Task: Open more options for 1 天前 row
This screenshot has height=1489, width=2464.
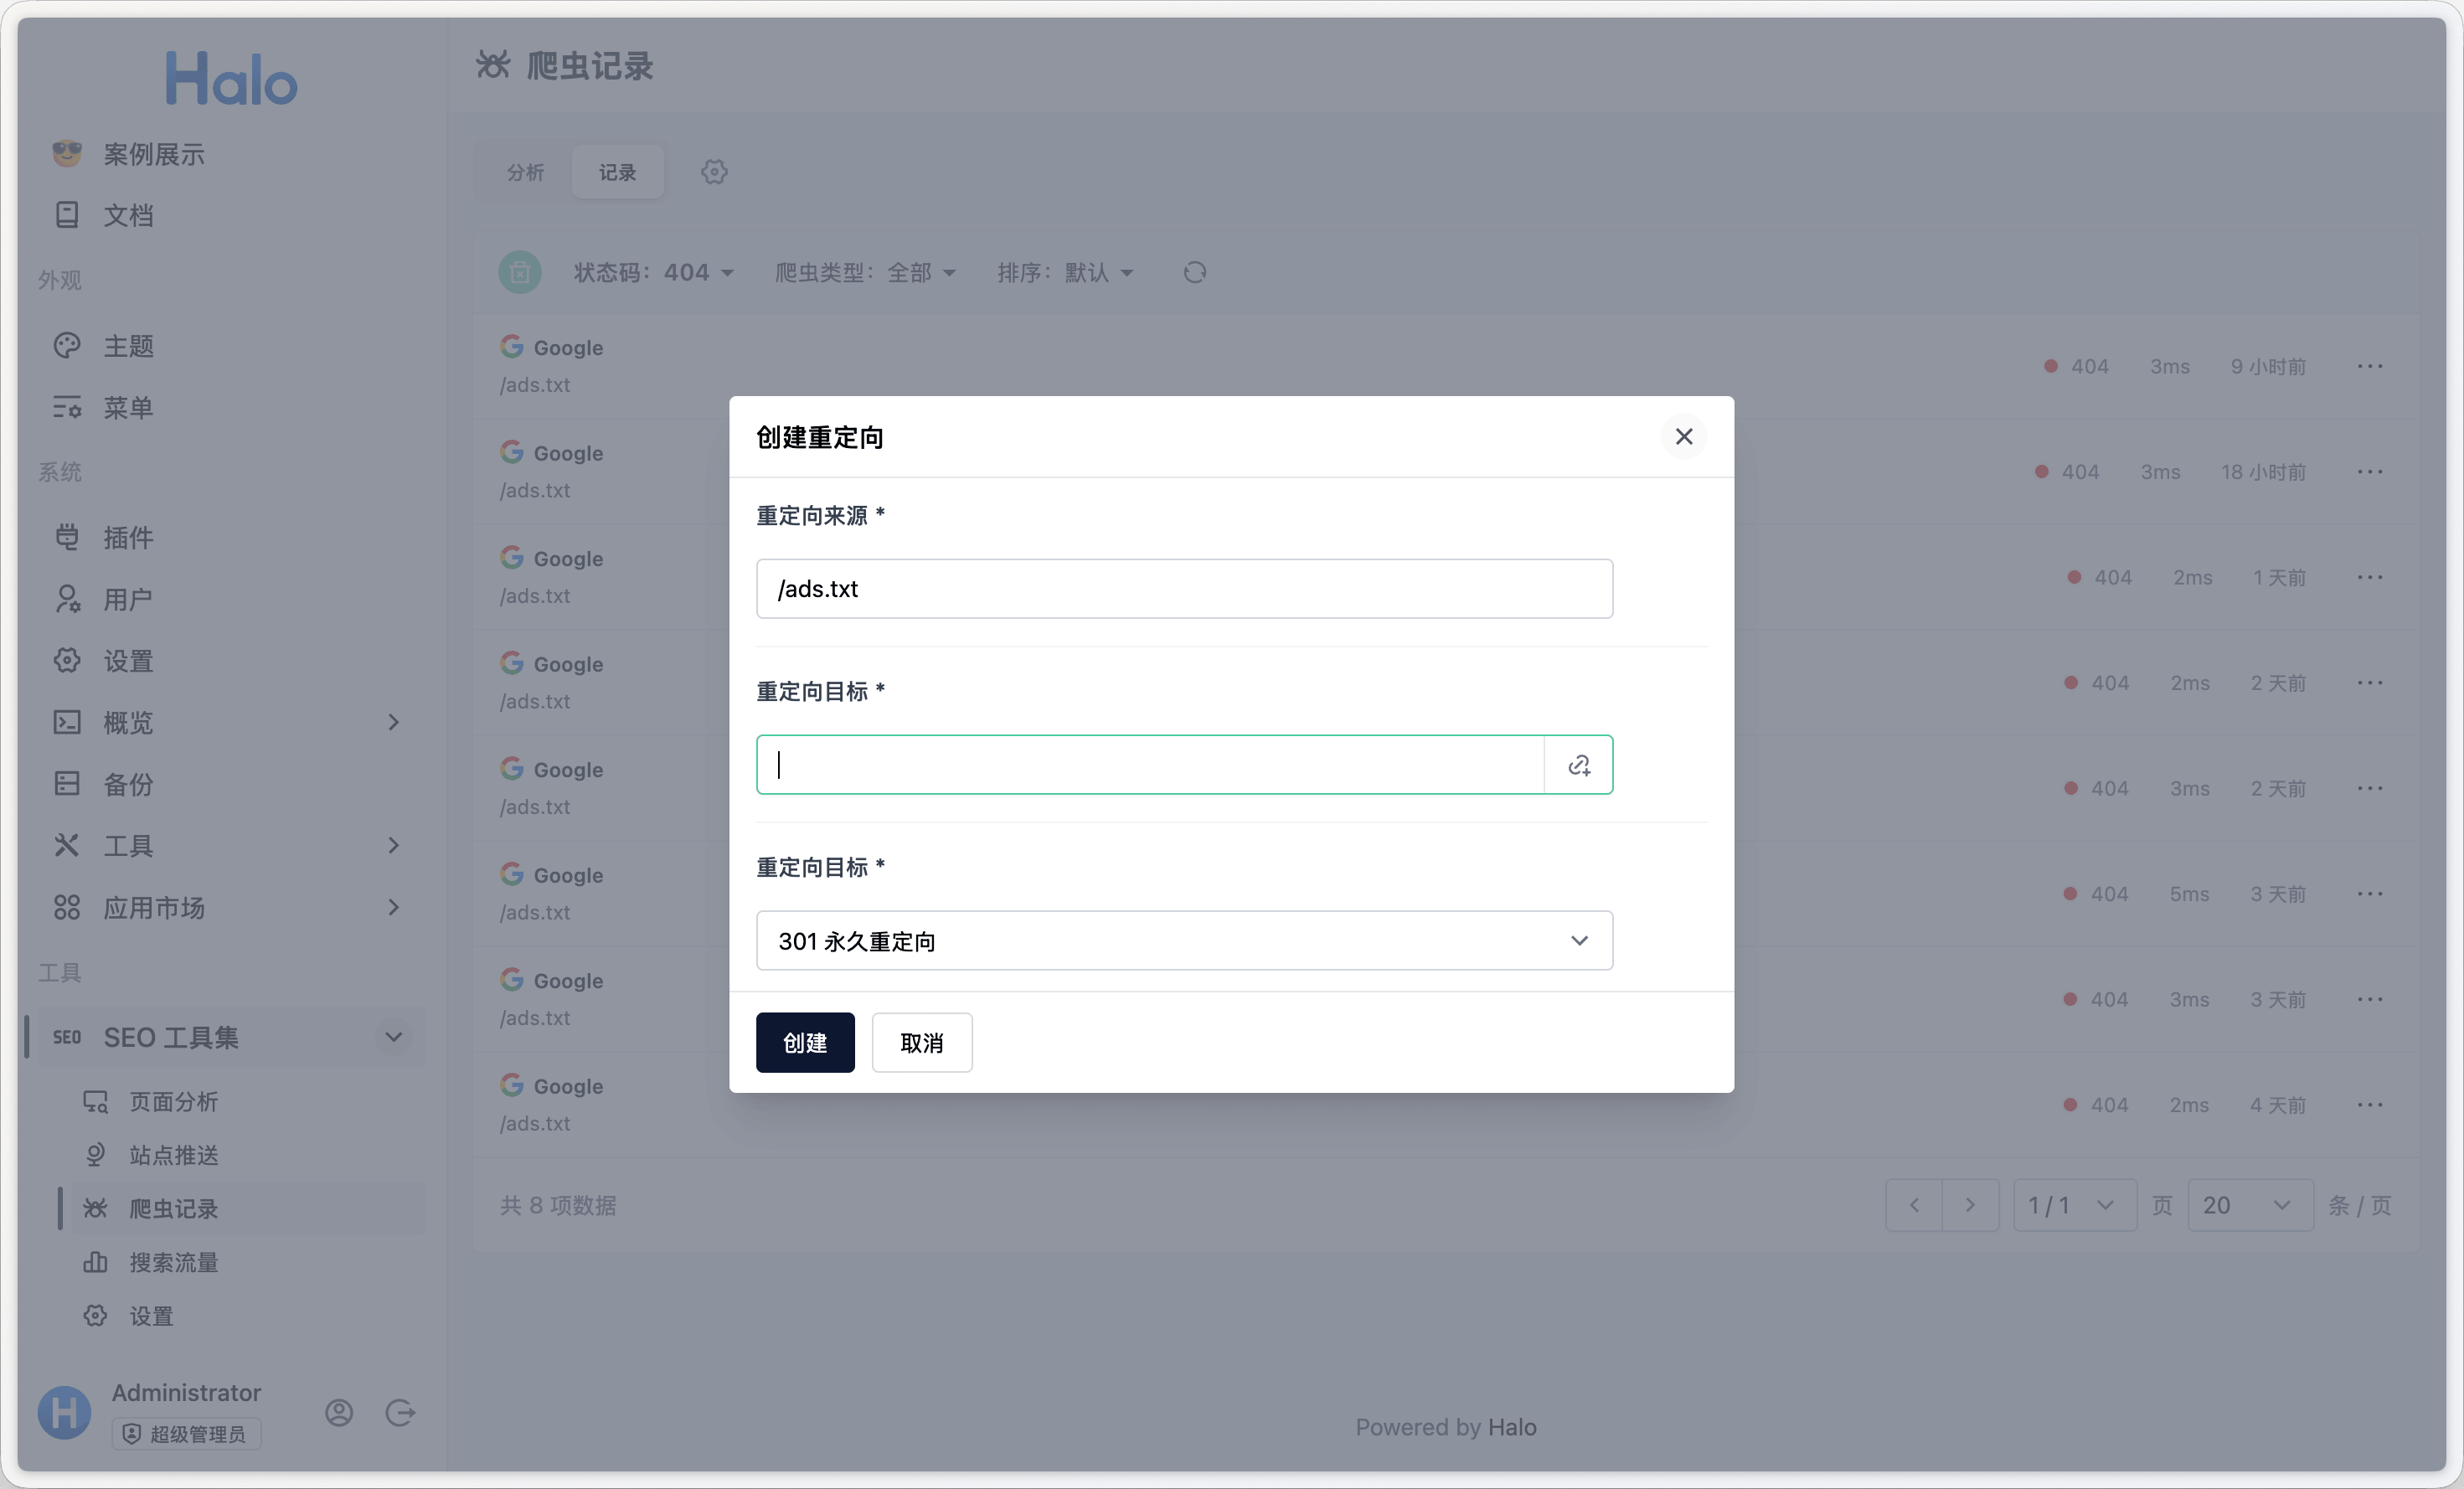Action: tap(2370, 577)
